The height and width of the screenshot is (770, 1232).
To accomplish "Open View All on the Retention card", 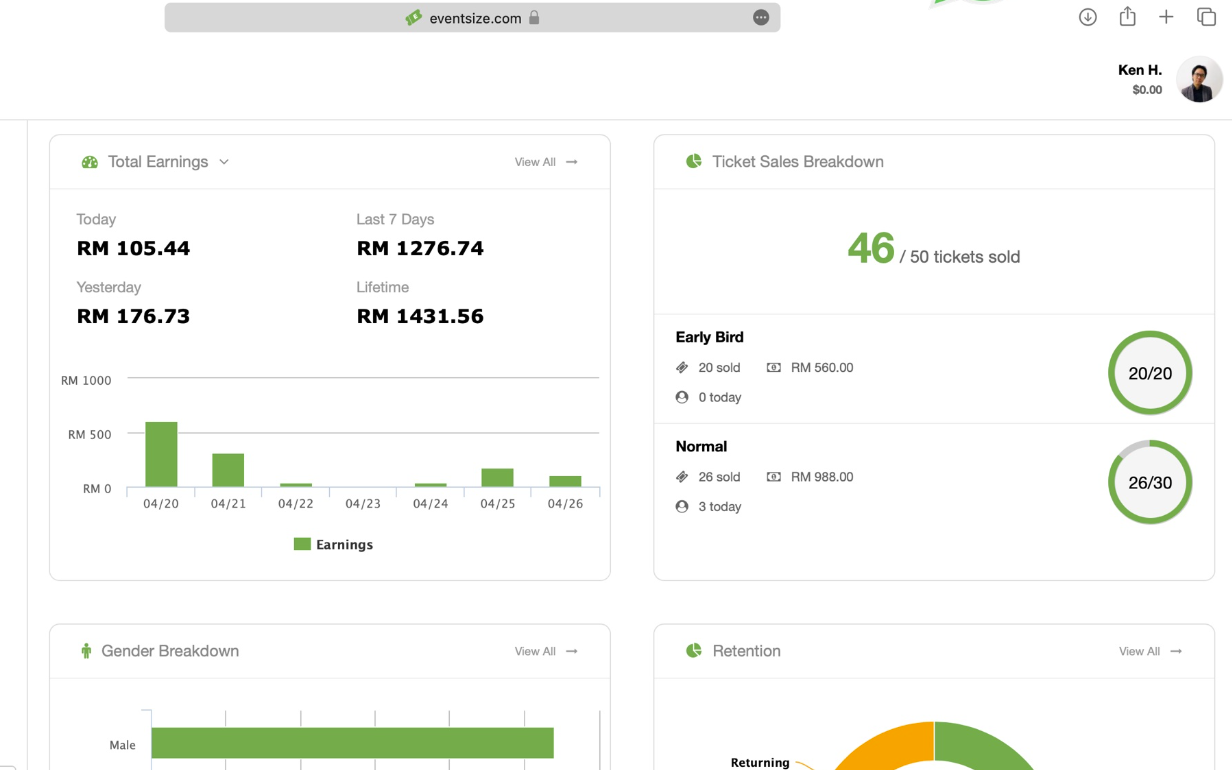I will (x=1148, y=651).
